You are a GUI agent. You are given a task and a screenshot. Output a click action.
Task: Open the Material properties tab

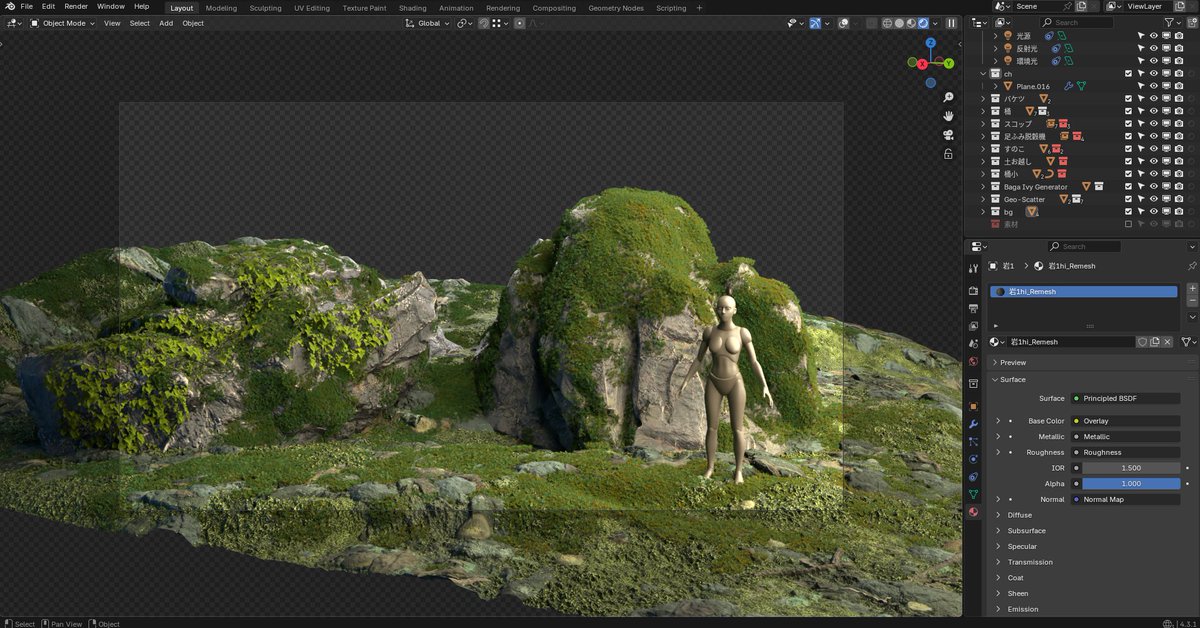point(973,512)
